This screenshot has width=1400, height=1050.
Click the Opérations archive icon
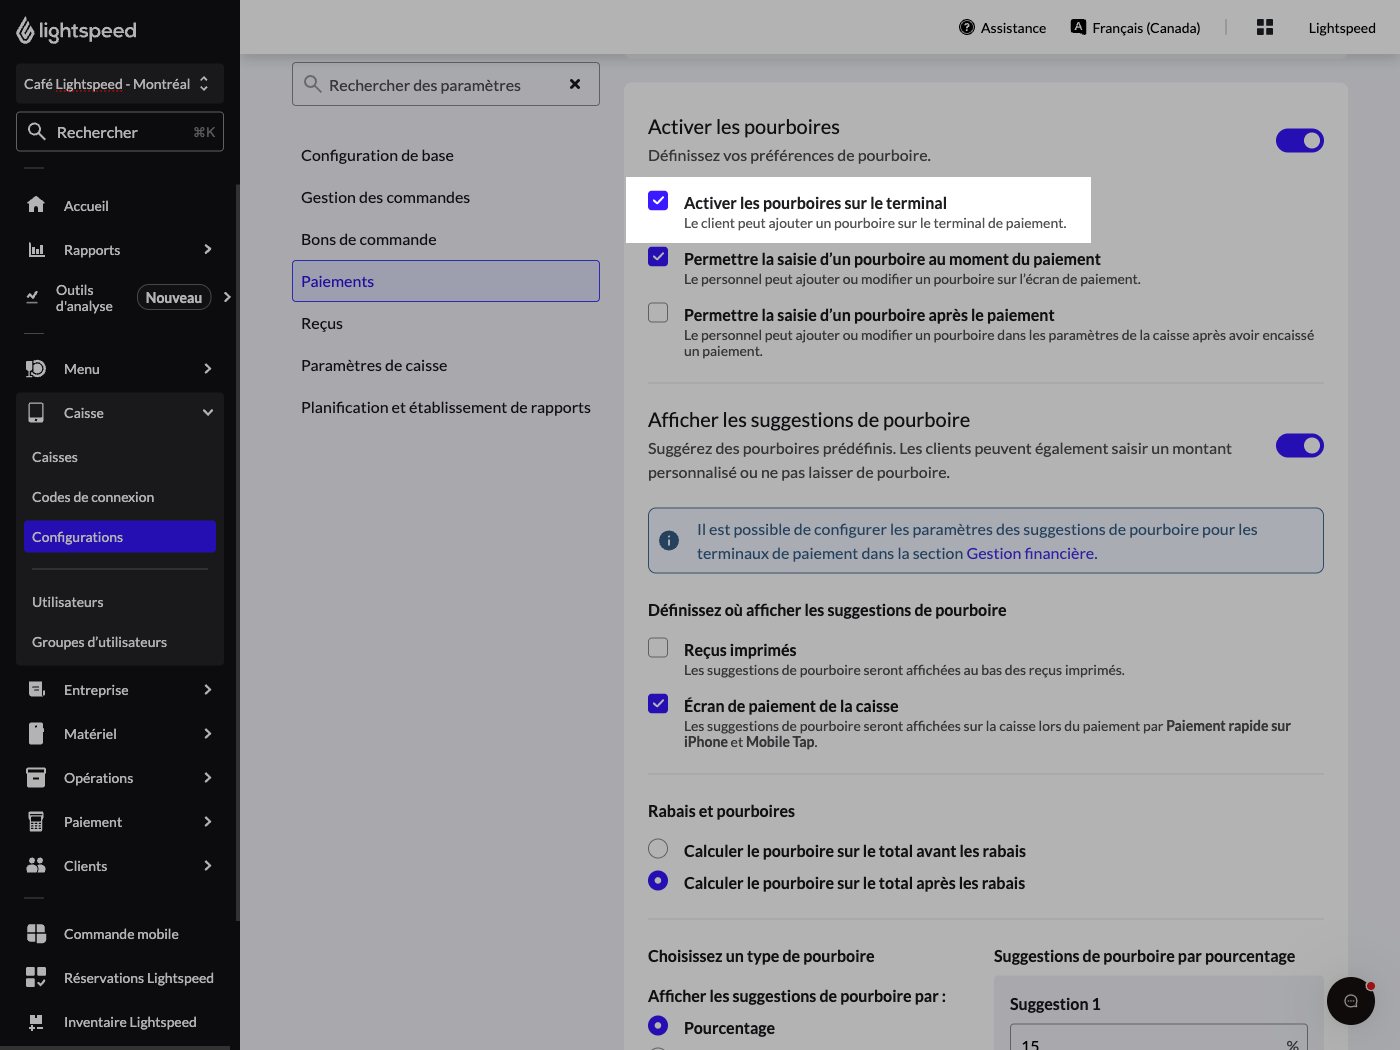(x=36, y=778)
